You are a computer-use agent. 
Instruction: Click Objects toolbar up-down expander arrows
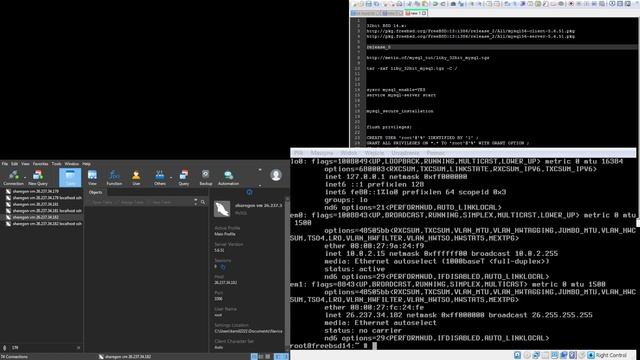(x=196, y=202)
